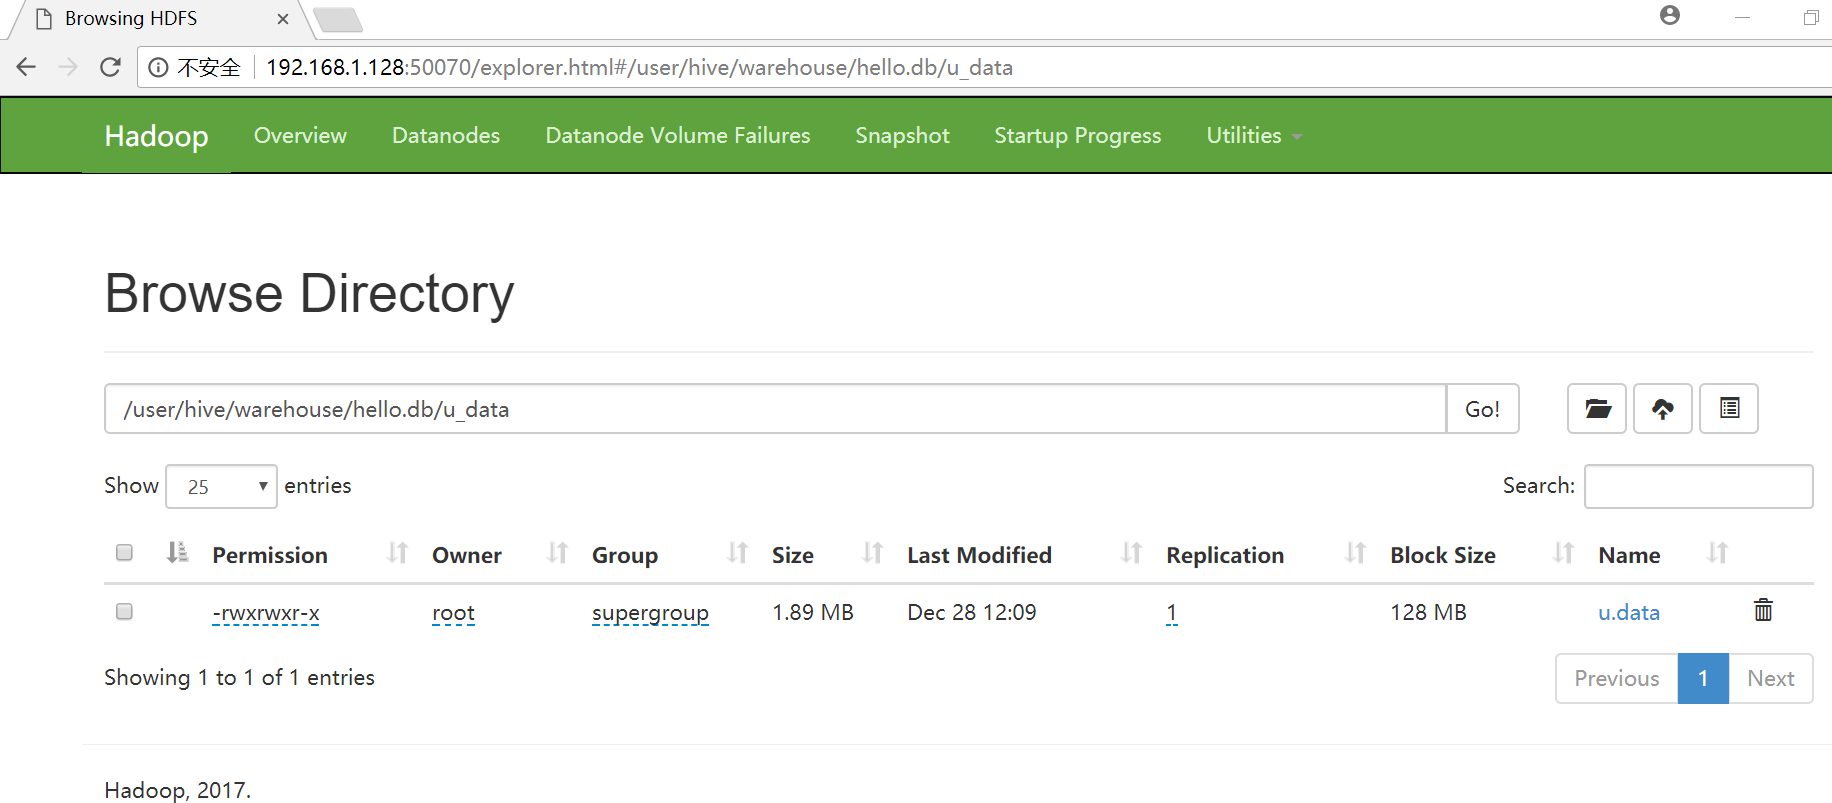Click the cut and paste list icon

coord(1729,409)
